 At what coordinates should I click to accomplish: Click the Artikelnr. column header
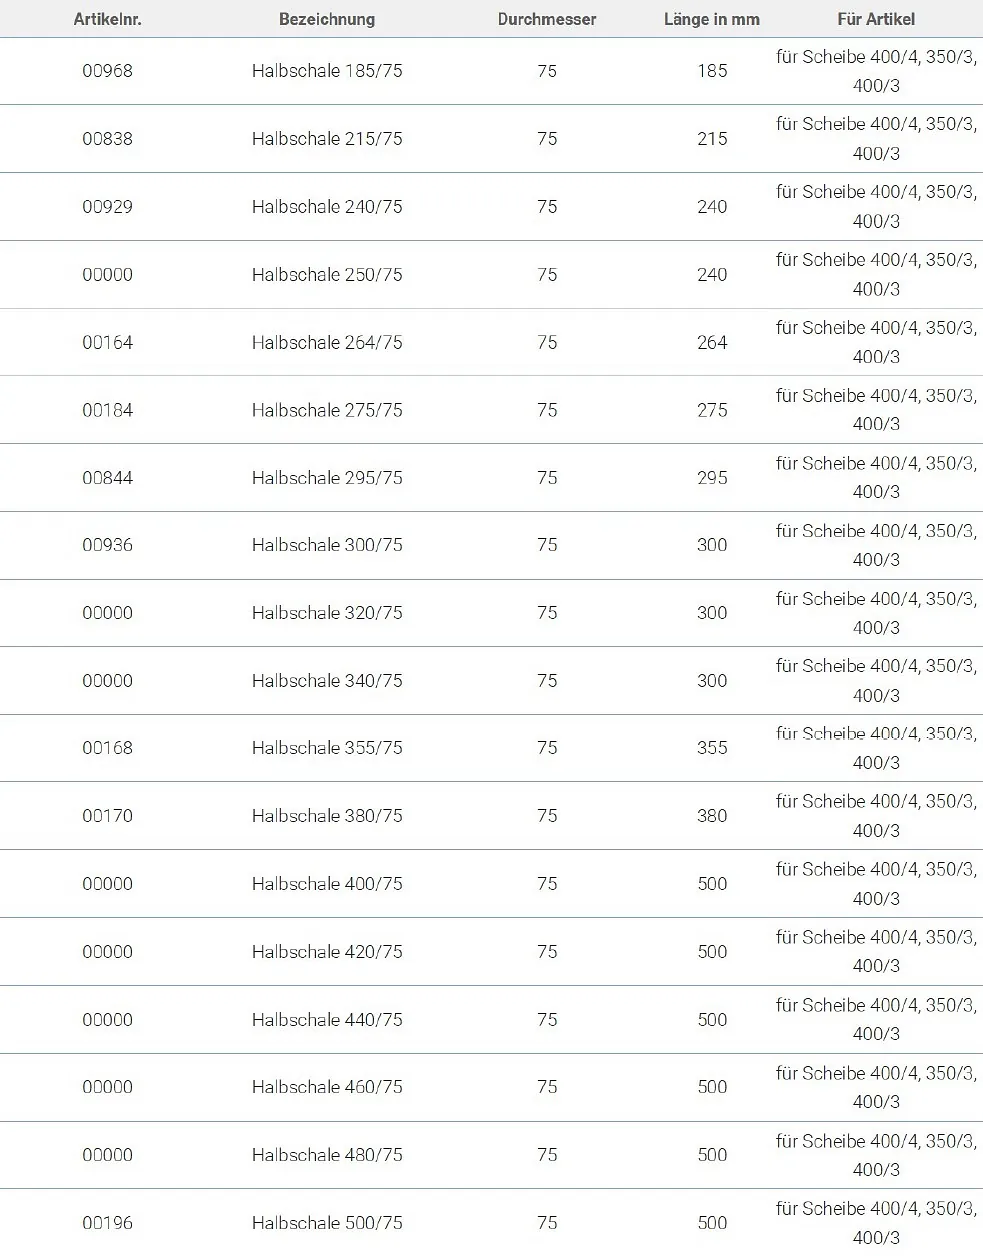107,19
